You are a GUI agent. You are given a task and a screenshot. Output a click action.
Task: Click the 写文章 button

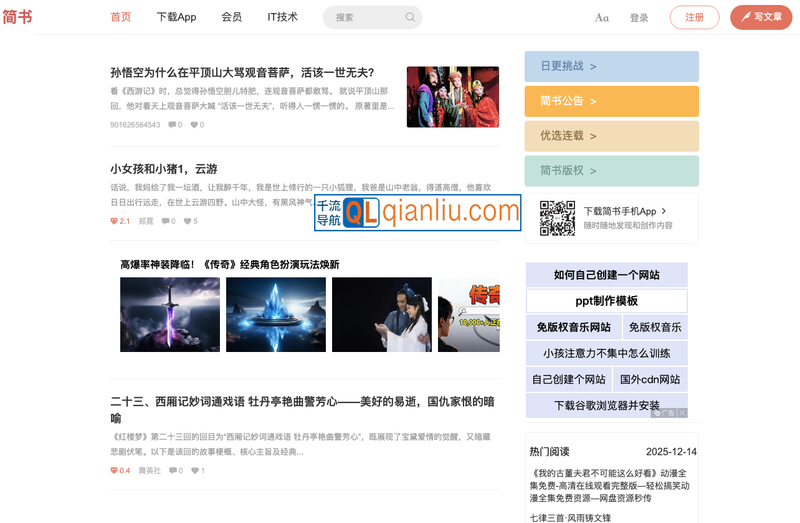(x=761, y=17)
